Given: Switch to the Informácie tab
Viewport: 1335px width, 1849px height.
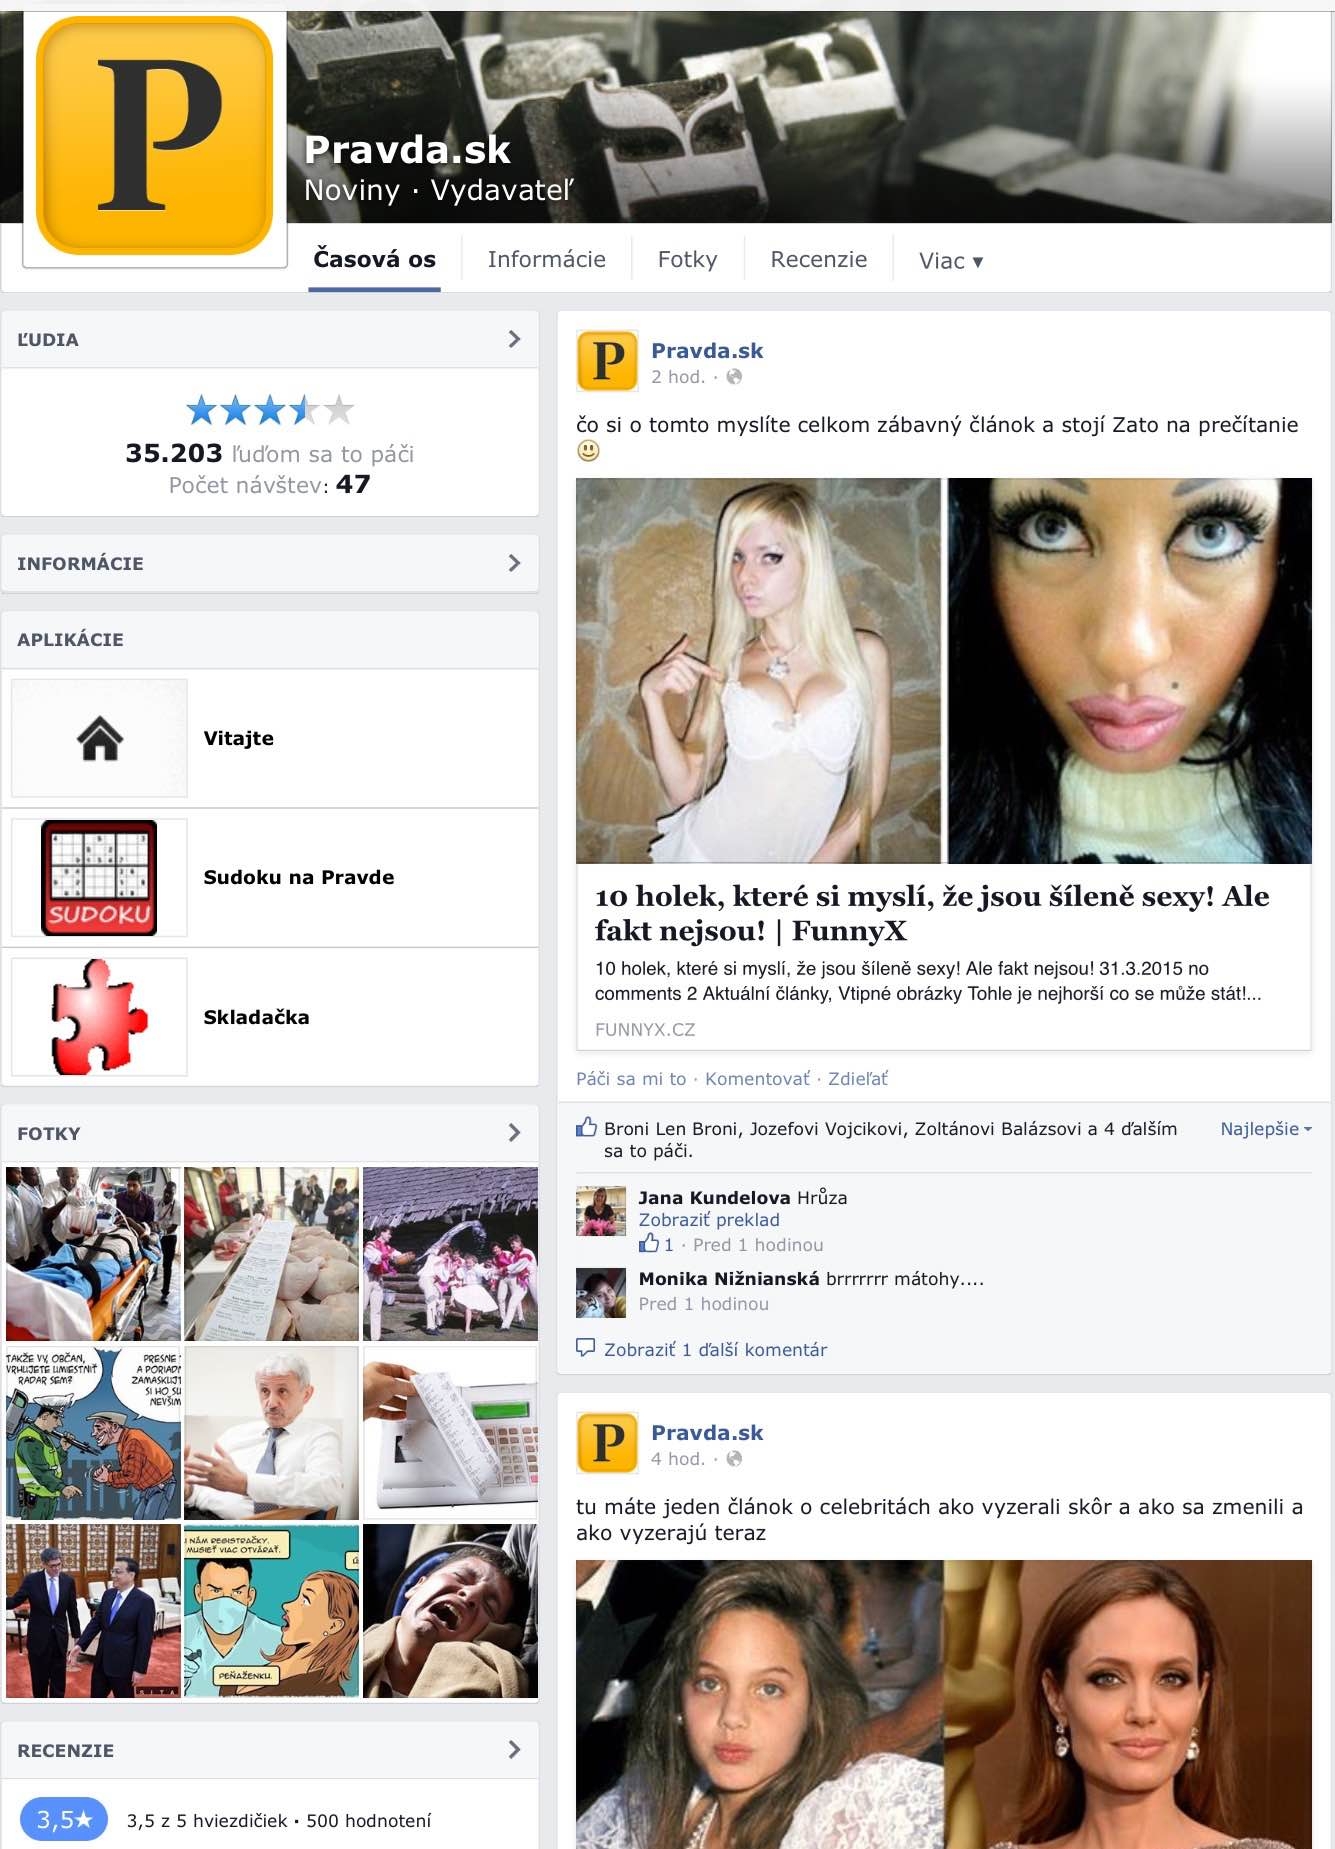Looking at the screenshot, I should tap(546, 260).
